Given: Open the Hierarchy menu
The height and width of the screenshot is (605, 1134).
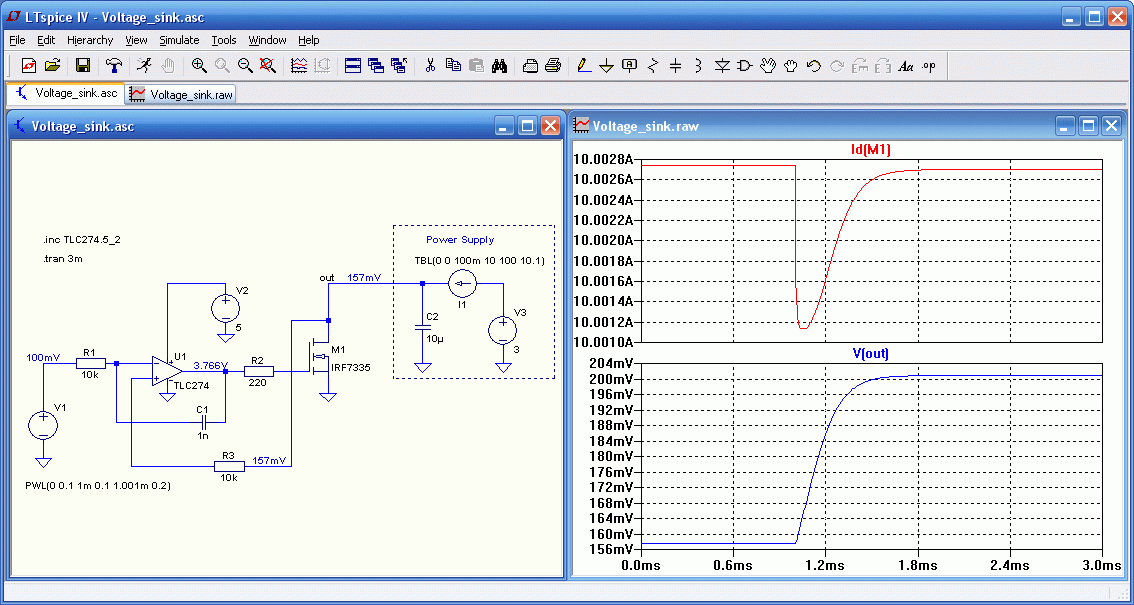Looking at the screenshot, I should point(90,40).
